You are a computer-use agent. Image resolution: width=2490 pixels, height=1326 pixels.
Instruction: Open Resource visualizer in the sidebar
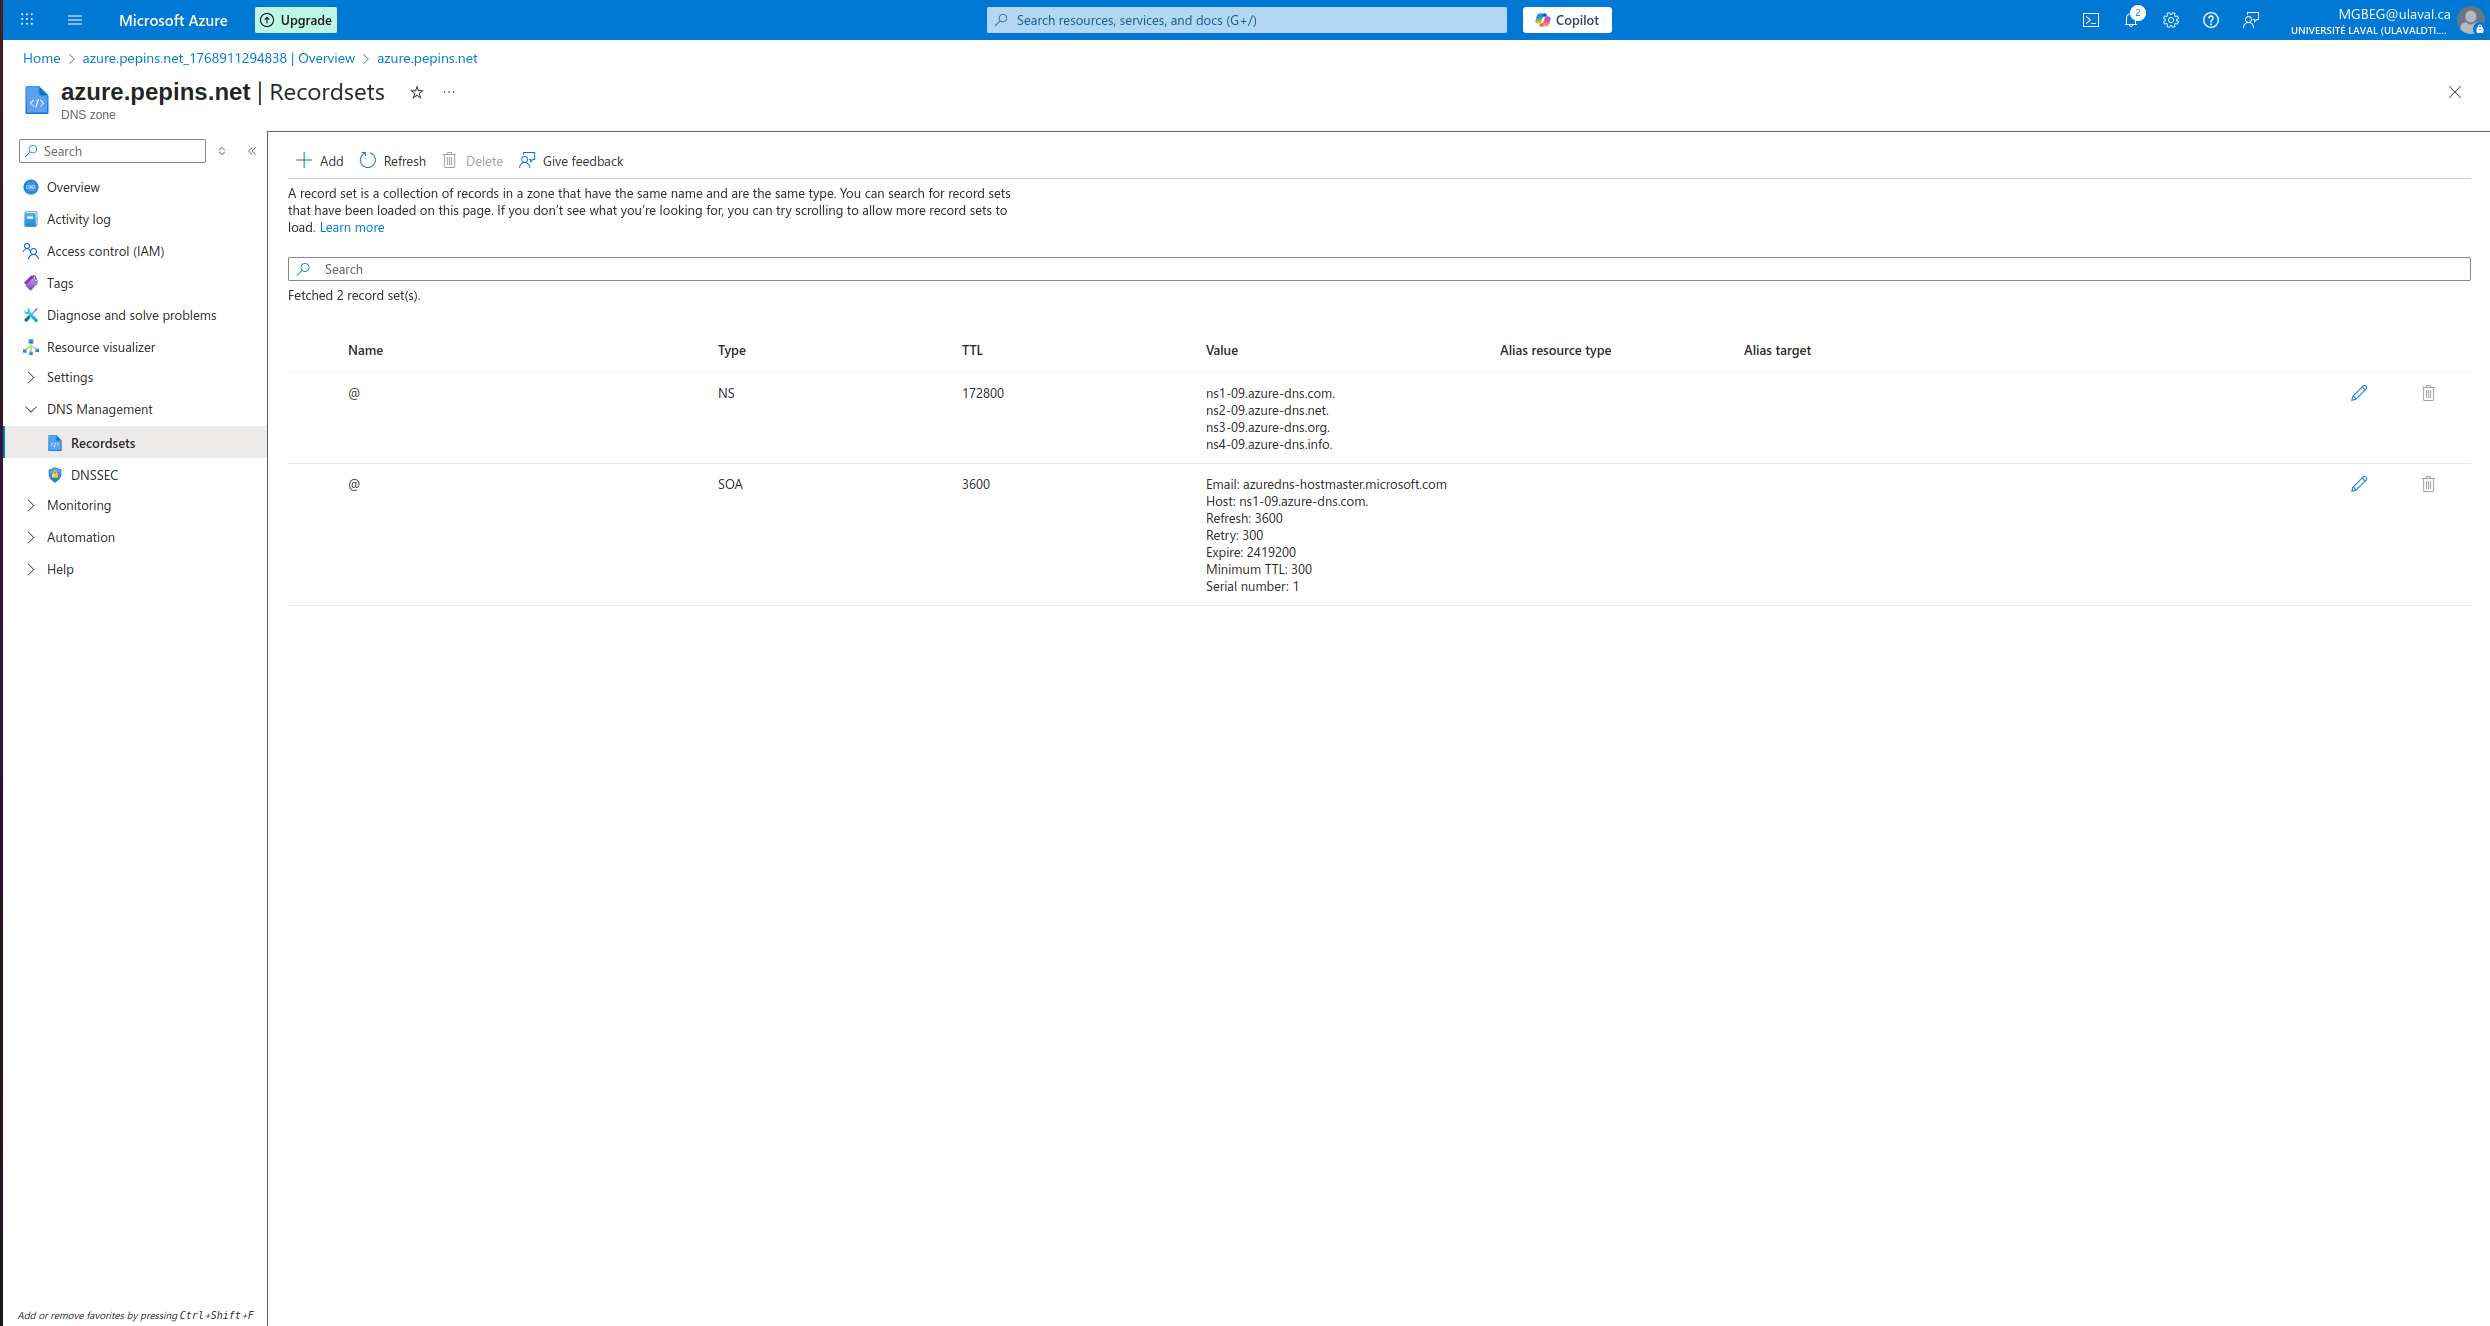coord(100,347)
